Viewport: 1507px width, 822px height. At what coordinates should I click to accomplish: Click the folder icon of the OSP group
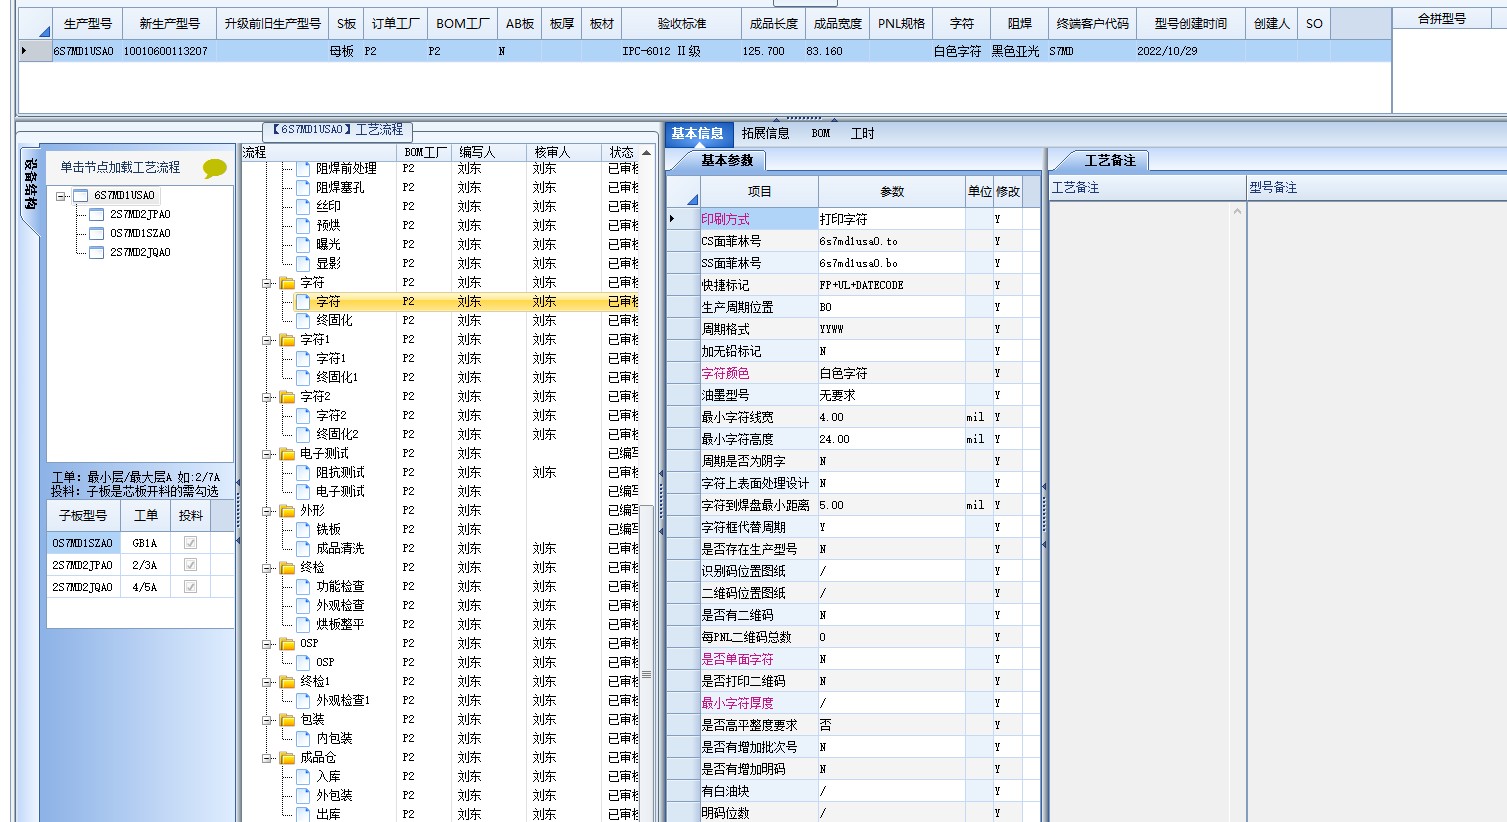pos(287,644)
